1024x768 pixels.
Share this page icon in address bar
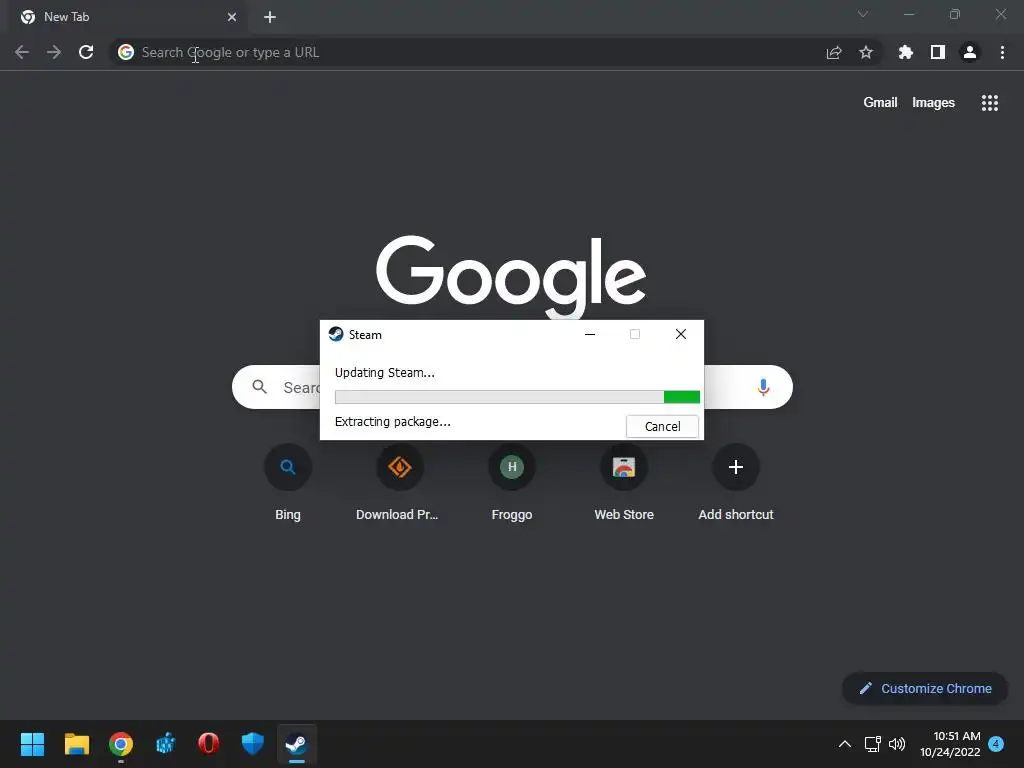[x=834, y=52]
